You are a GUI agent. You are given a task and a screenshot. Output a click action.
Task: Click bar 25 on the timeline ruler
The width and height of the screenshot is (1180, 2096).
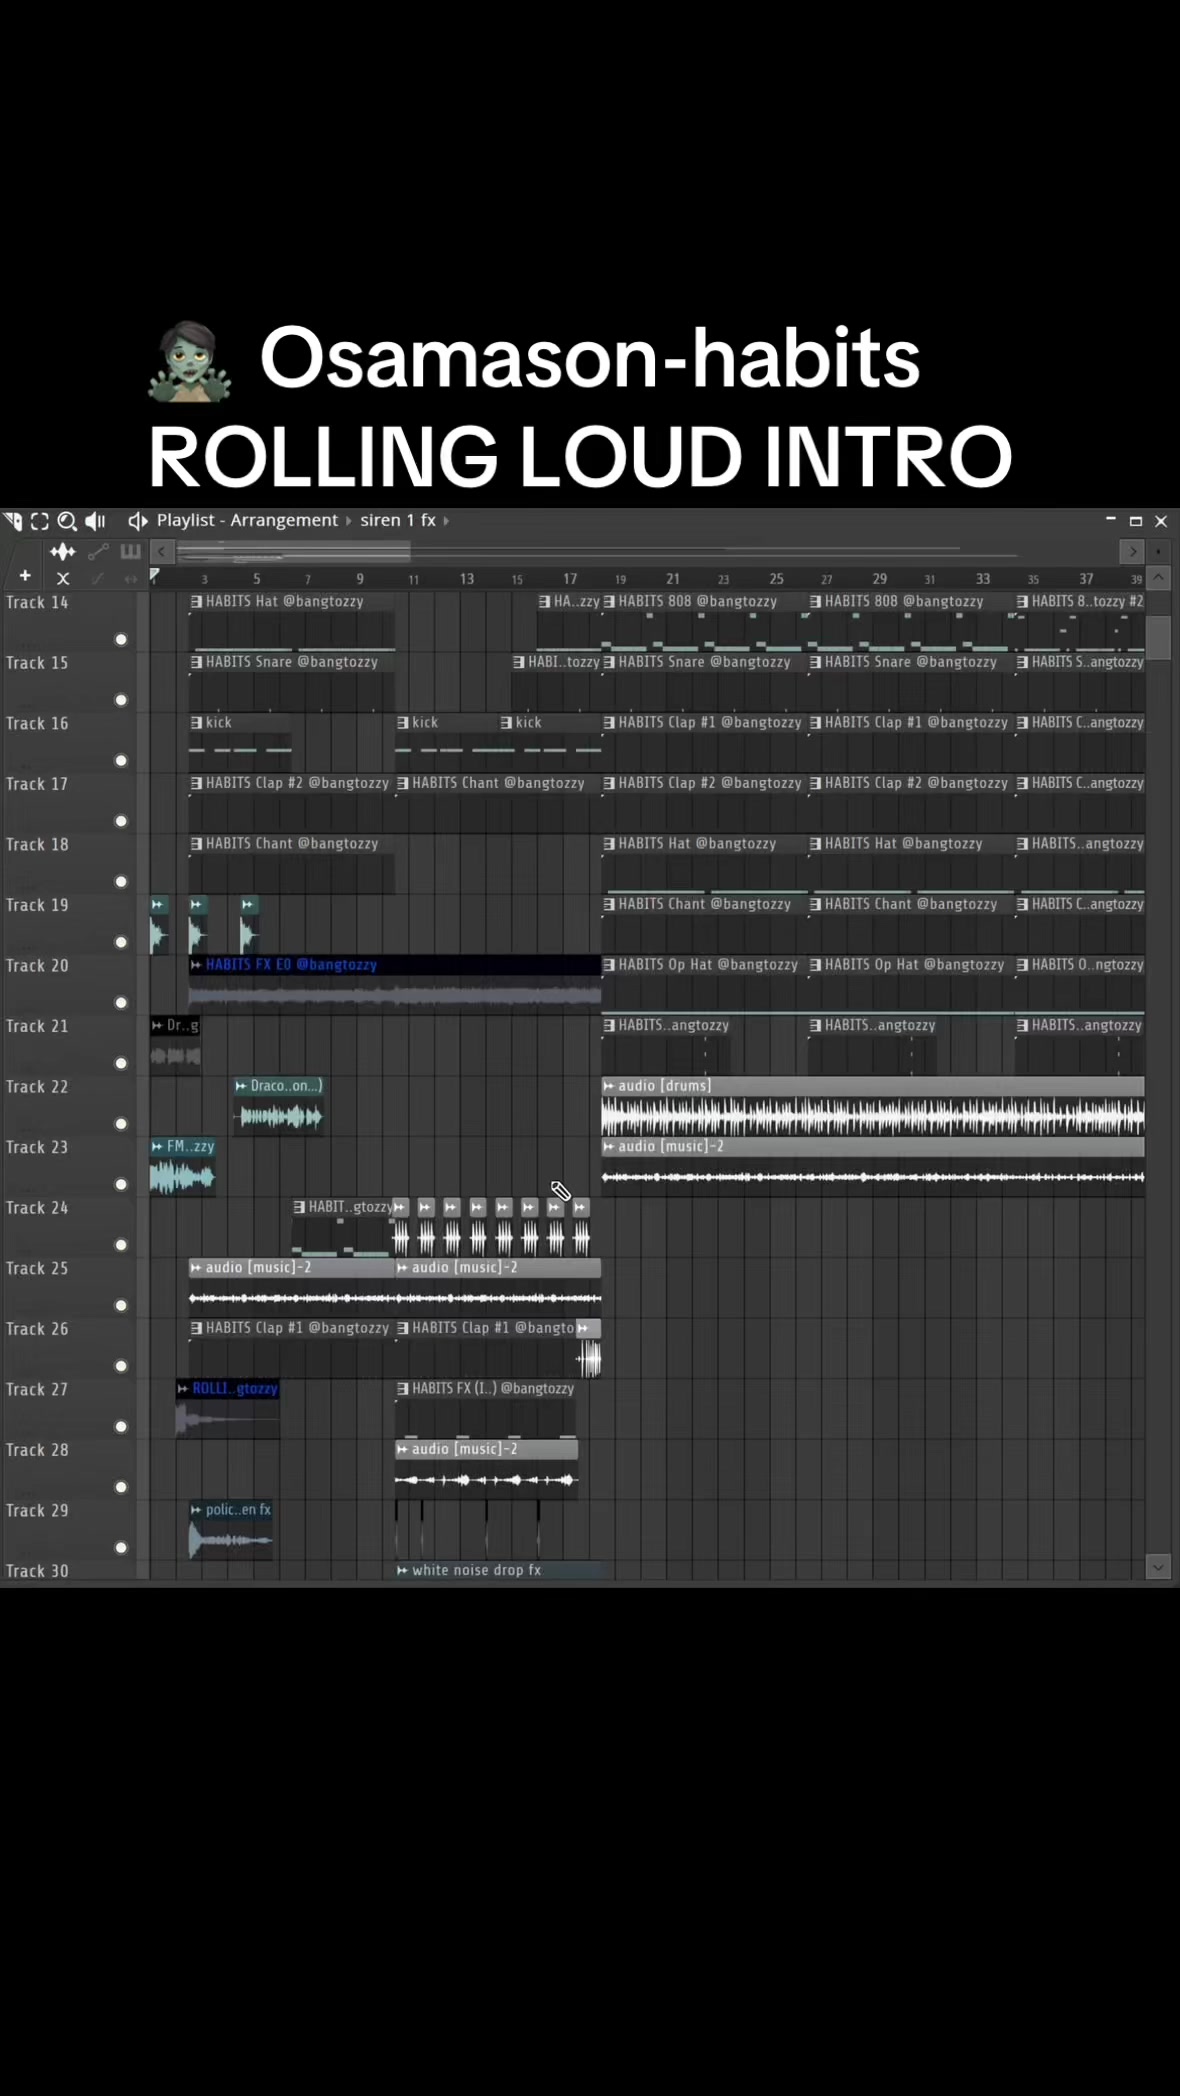click(x=776, y=579)
